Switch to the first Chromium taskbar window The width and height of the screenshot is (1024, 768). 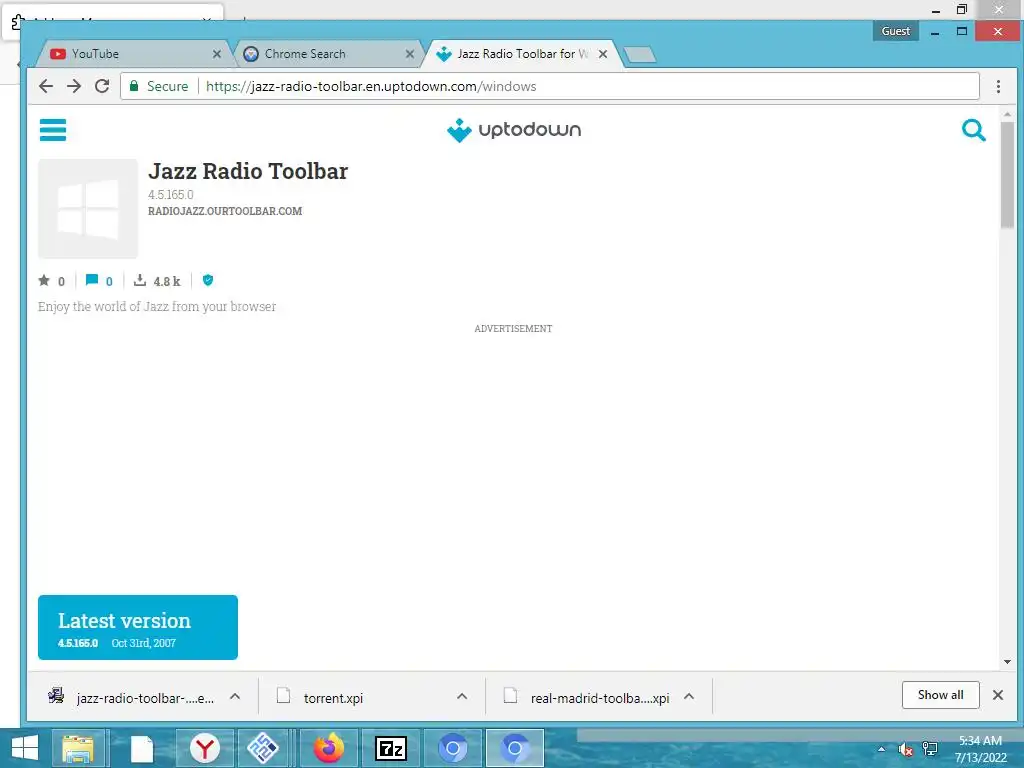tap(453, 748)
